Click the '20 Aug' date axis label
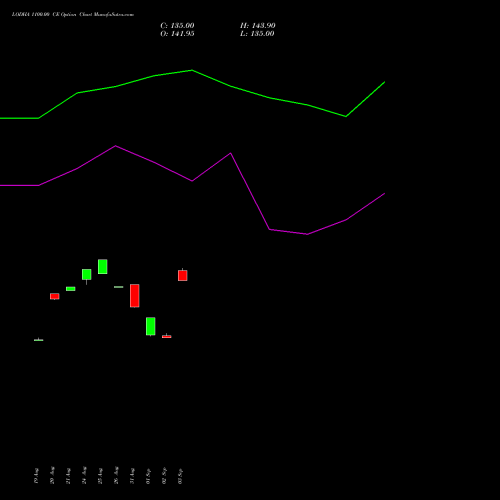 pyautogui.click(x=52, y=476)
